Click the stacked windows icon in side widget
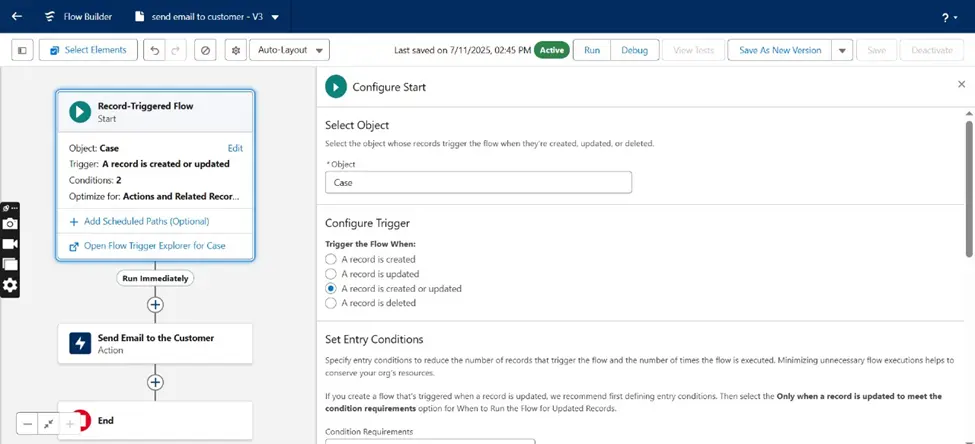975x444 pixels. pyautogui.click(x=10, y=264)
